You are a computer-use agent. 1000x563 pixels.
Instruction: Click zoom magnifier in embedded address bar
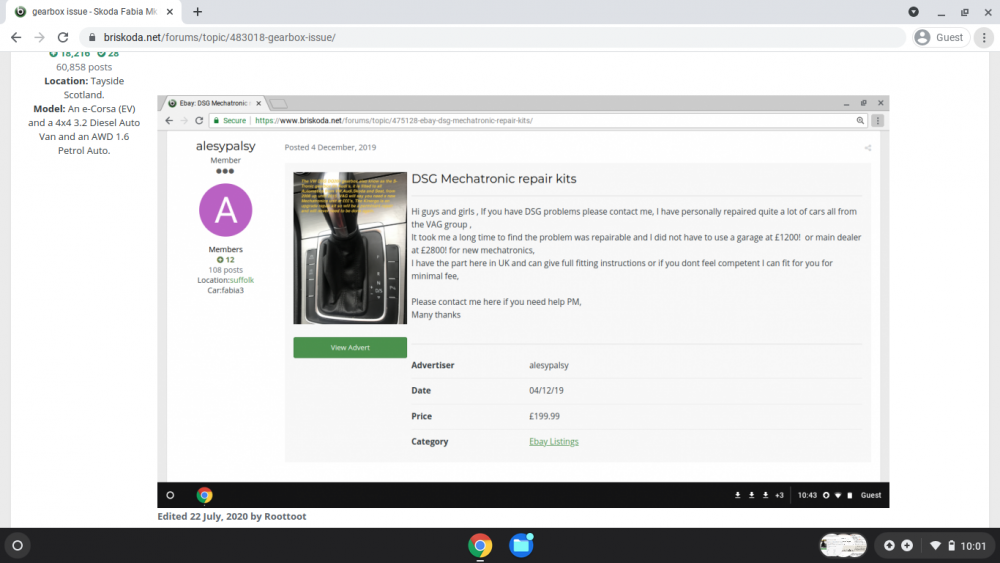pos(860,121)
